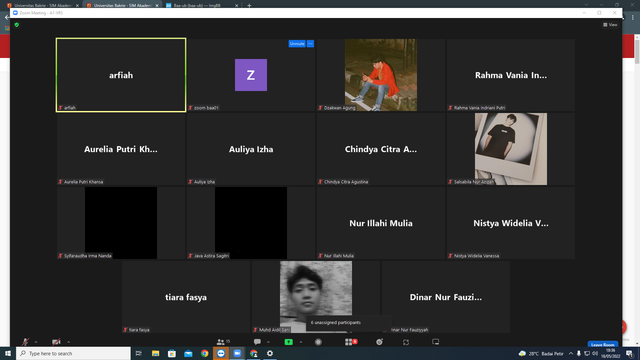This screenshot has height=360, width=640.
Task: Open TeamViewer from taskbar
Action: click(x=221, y=353)
